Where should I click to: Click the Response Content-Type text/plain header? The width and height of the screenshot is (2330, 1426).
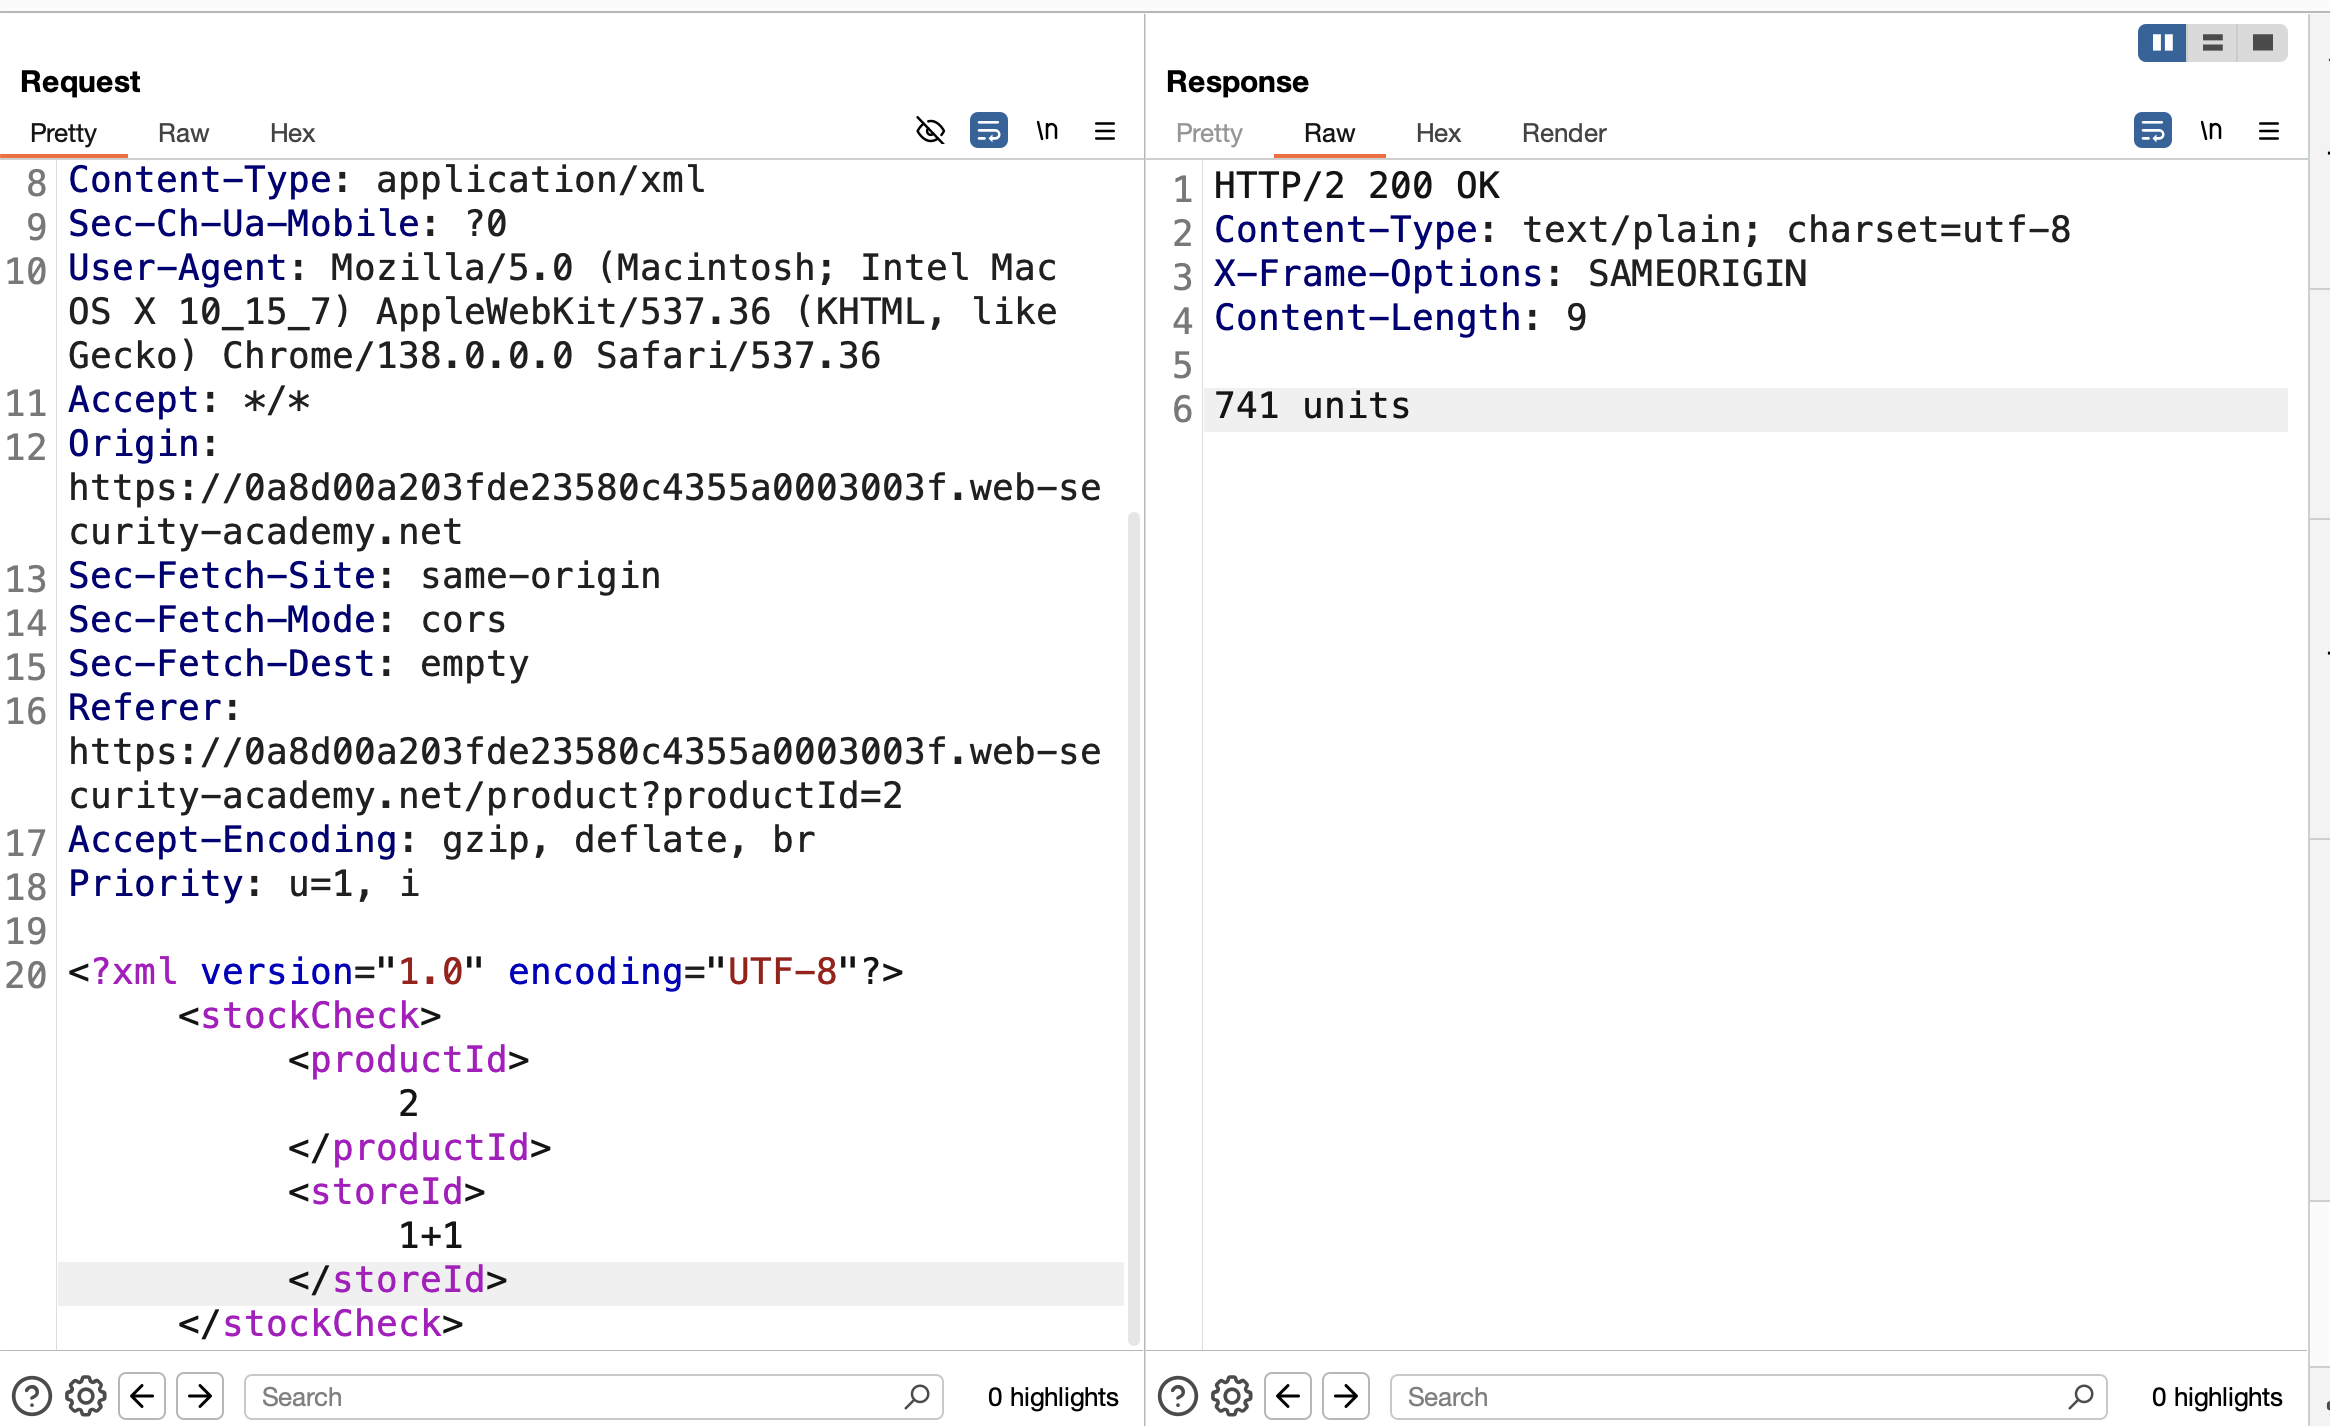pos(1643,230)
